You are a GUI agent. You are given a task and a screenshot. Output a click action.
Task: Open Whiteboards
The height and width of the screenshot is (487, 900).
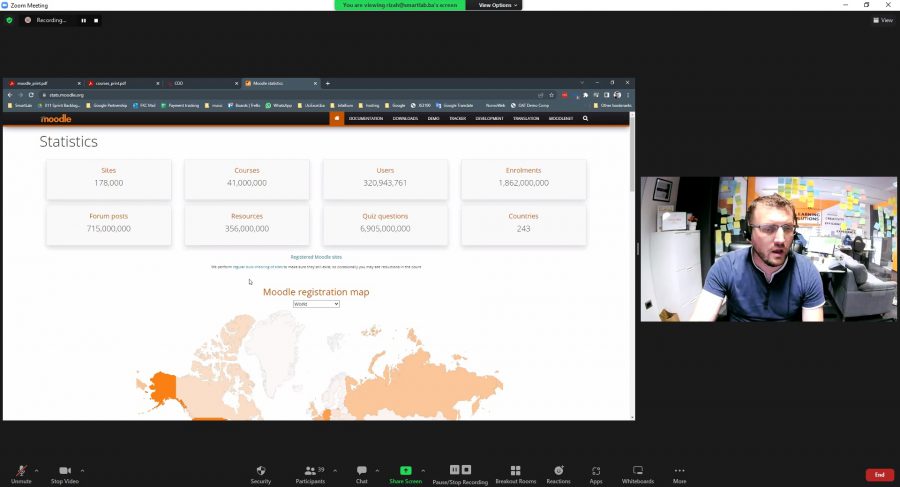(638, 474)
